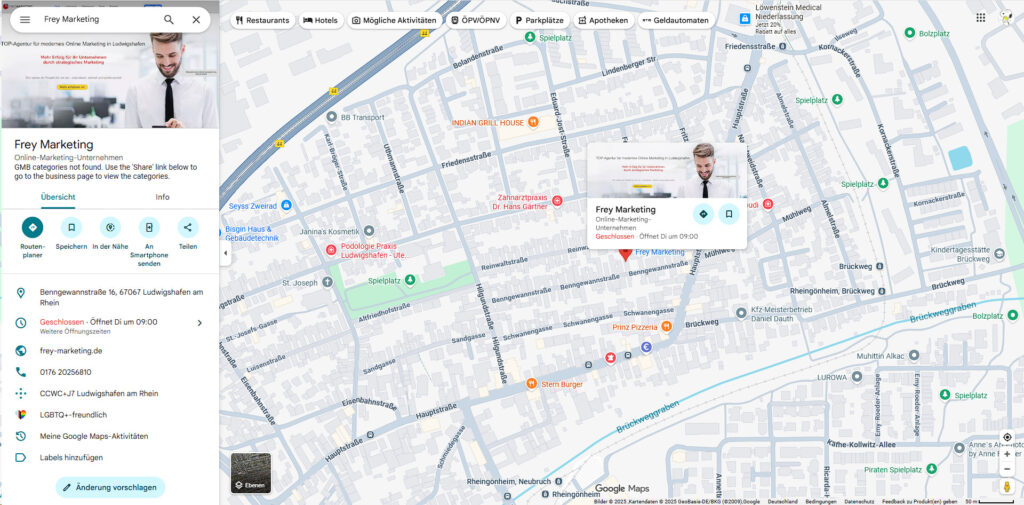1024x505 pixels.
Task: Search nearby with In der Nähe
Action: (x=110, y=227)
